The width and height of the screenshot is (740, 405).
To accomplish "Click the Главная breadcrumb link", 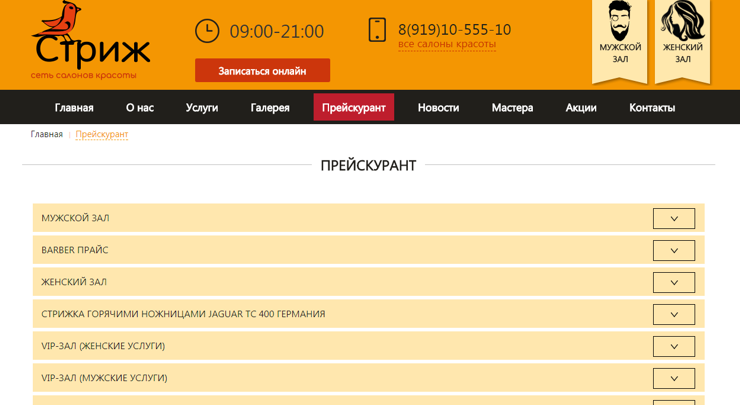I will [x=47, y=134].
